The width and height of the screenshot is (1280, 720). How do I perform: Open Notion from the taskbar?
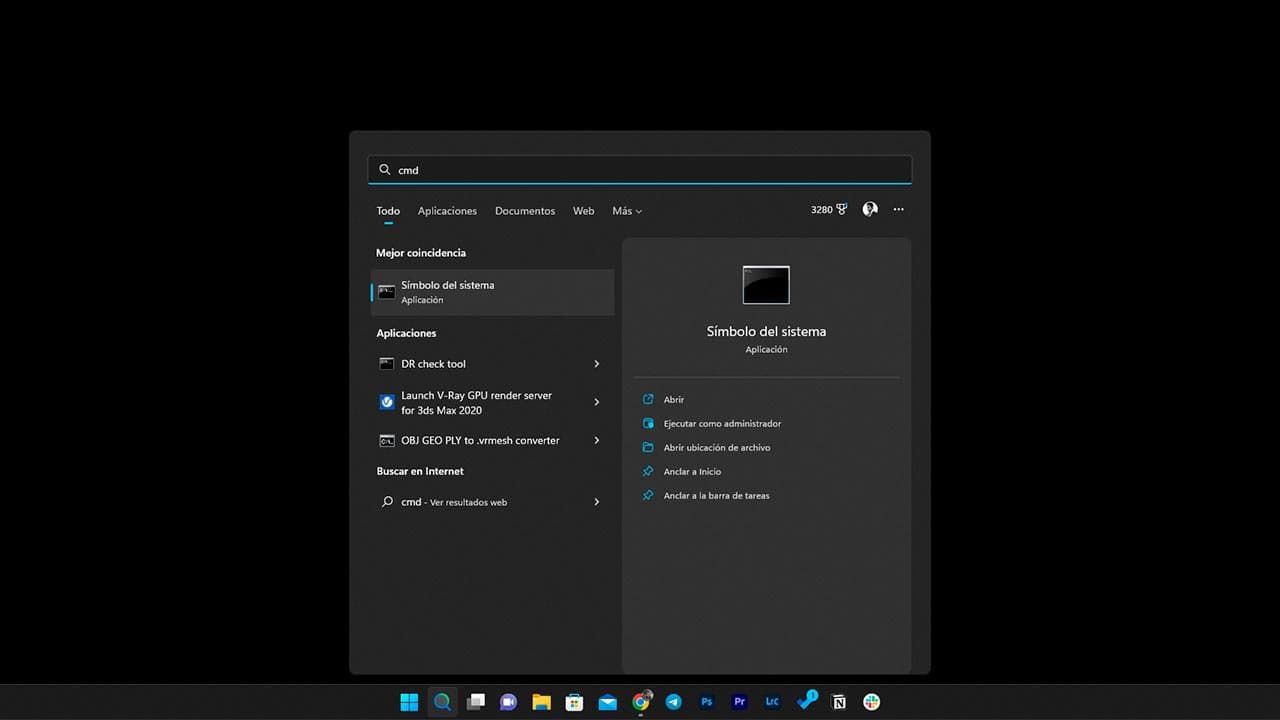click(x=839, y=702)
